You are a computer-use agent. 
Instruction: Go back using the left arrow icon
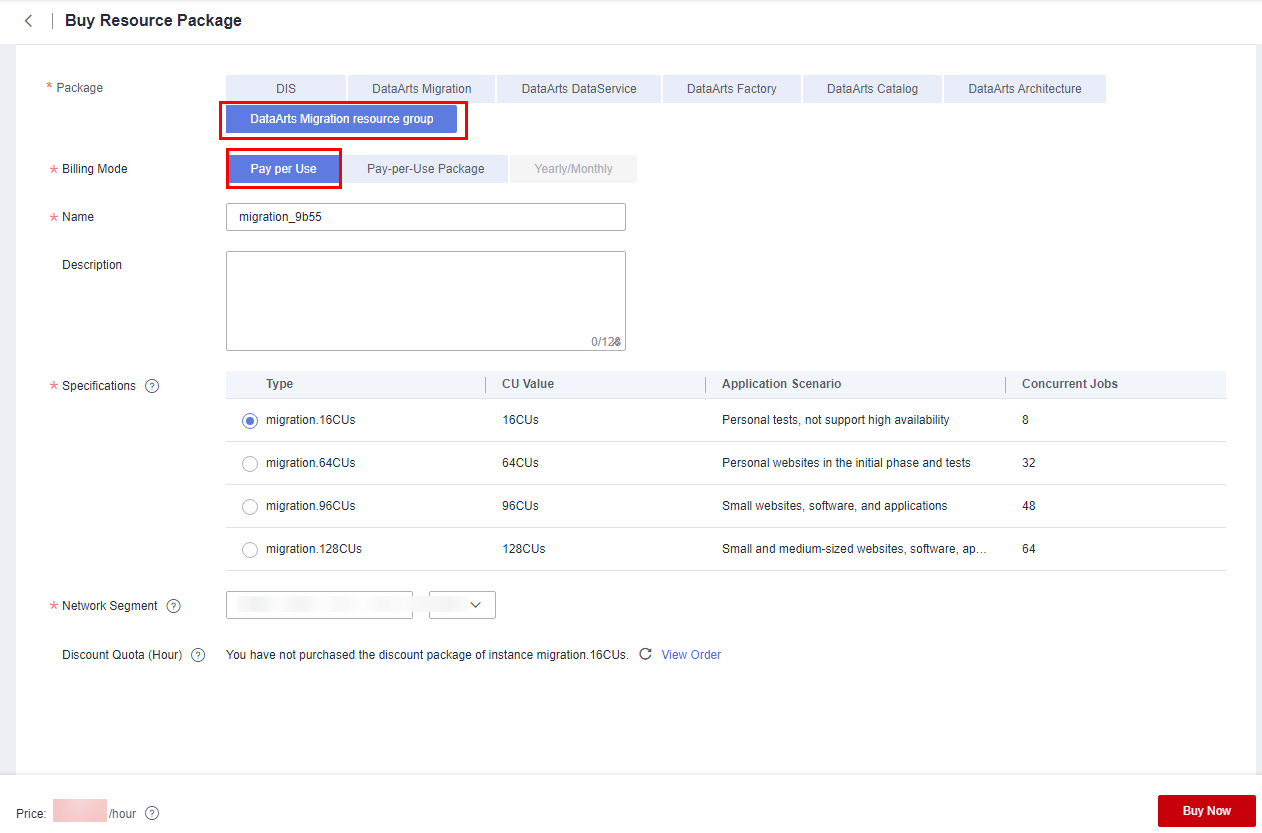tap(28, 21)
